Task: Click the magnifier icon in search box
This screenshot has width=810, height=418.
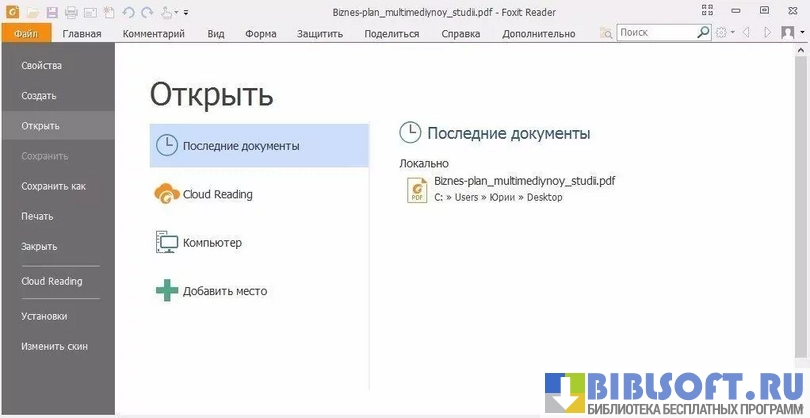Action: (x=703, y=33)
